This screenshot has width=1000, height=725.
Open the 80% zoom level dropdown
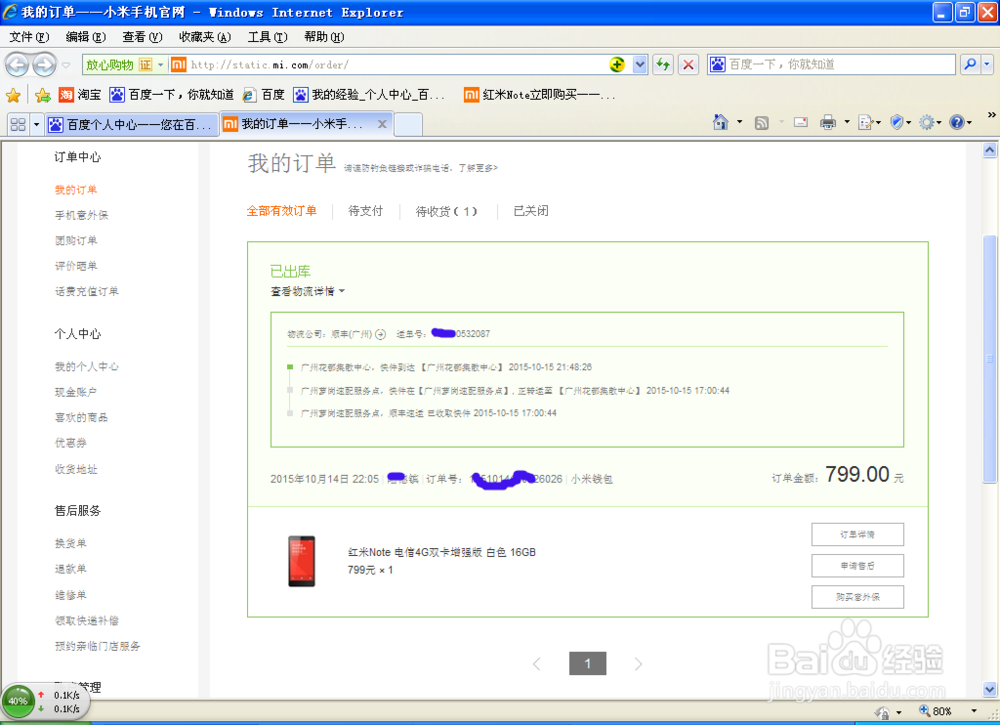pos(974,711)
